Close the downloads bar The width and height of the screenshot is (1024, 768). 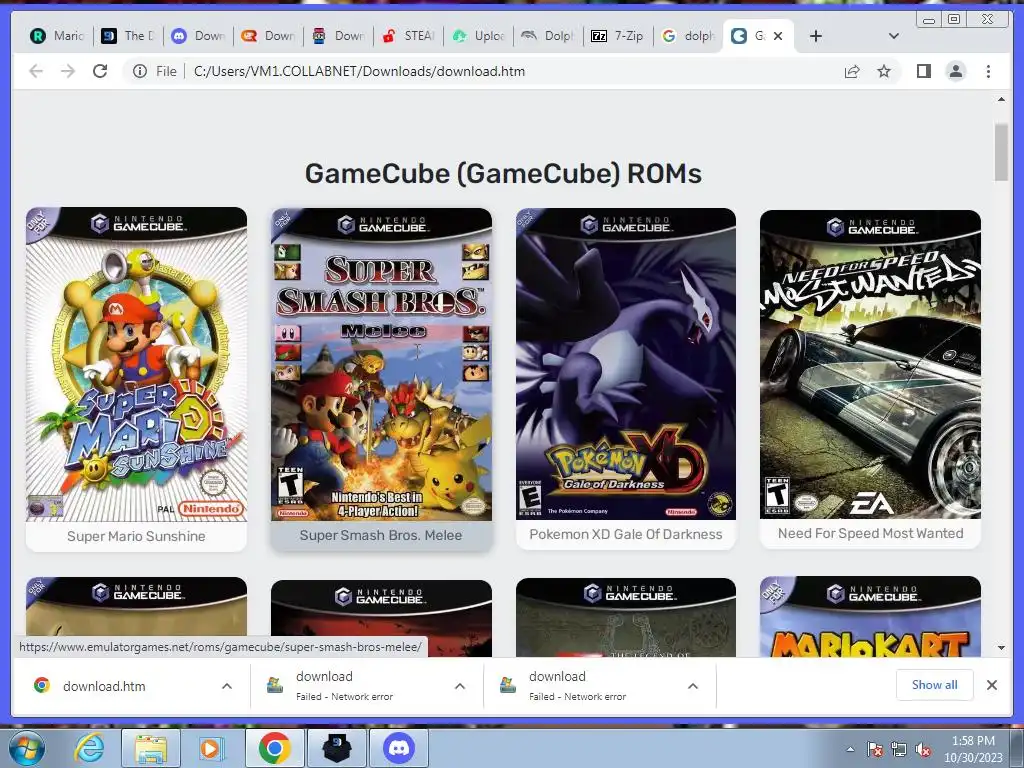[x=991, y=684]
